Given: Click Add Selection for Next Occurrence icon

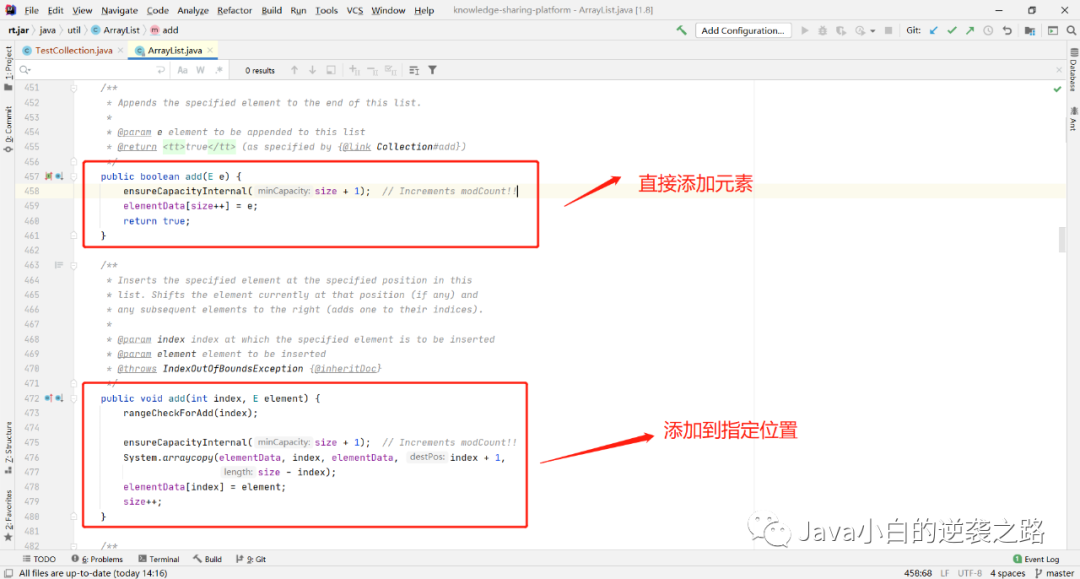Looking at the screenshot, I should [x=354, y=70].
